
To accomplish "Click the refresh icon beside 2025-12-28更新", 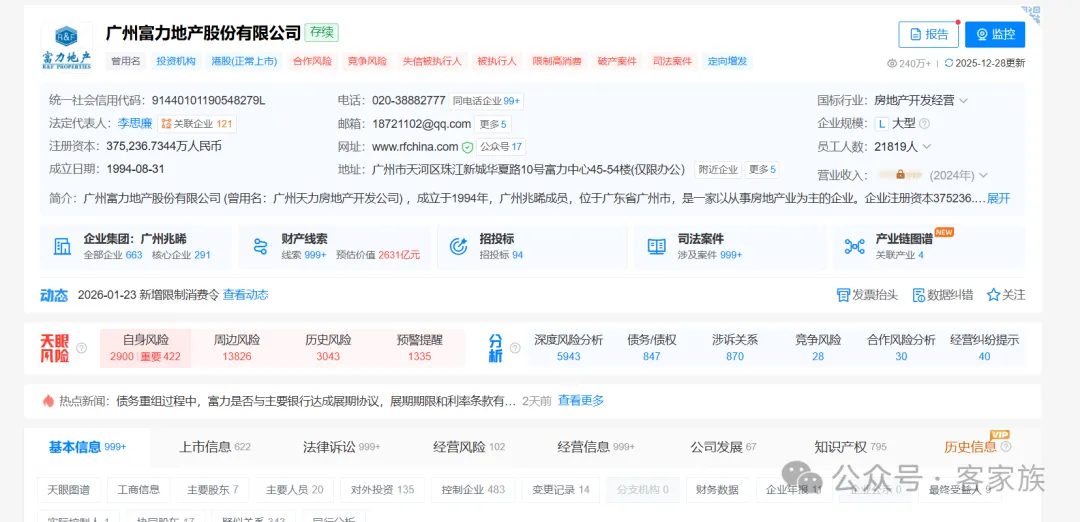I will point(949,63).
